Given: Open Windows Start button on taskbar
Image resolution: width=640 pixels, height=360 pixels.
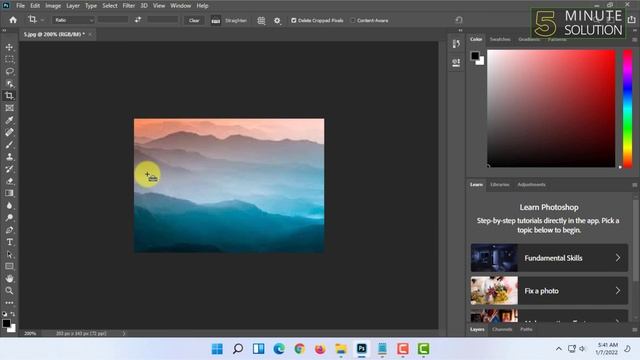Looking at the screenshot, I should (218, 349).
